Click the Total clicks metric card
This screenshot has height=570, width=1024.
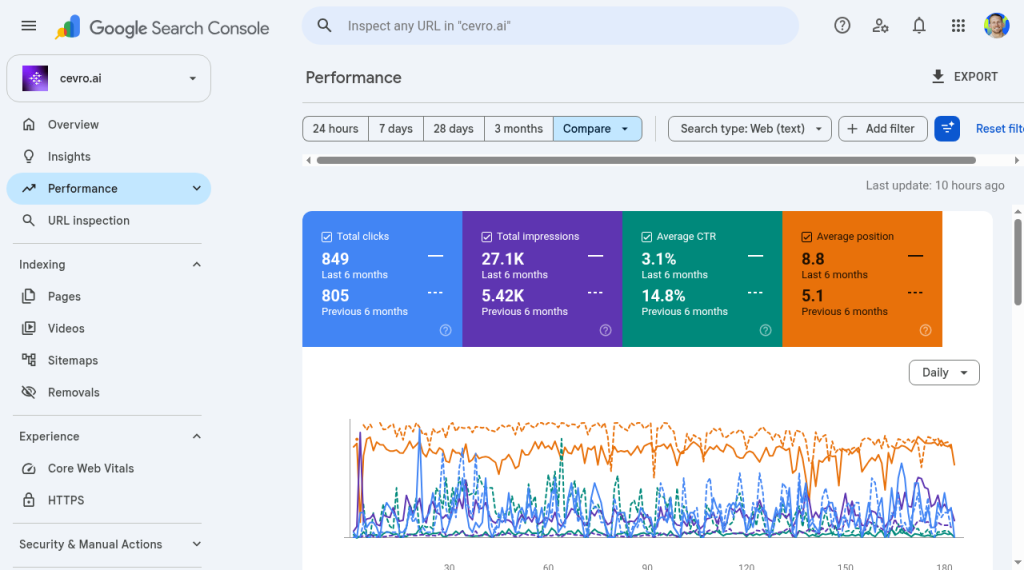pyautogui.click(x=382, y=279)
